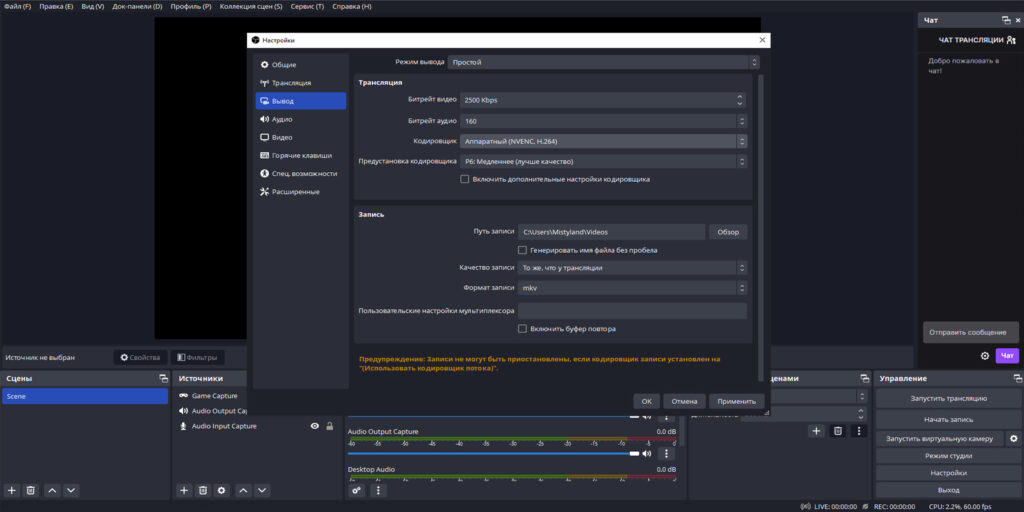
Task: Open the Audio Output Capture three-dot menu
Action: [665, 453]
